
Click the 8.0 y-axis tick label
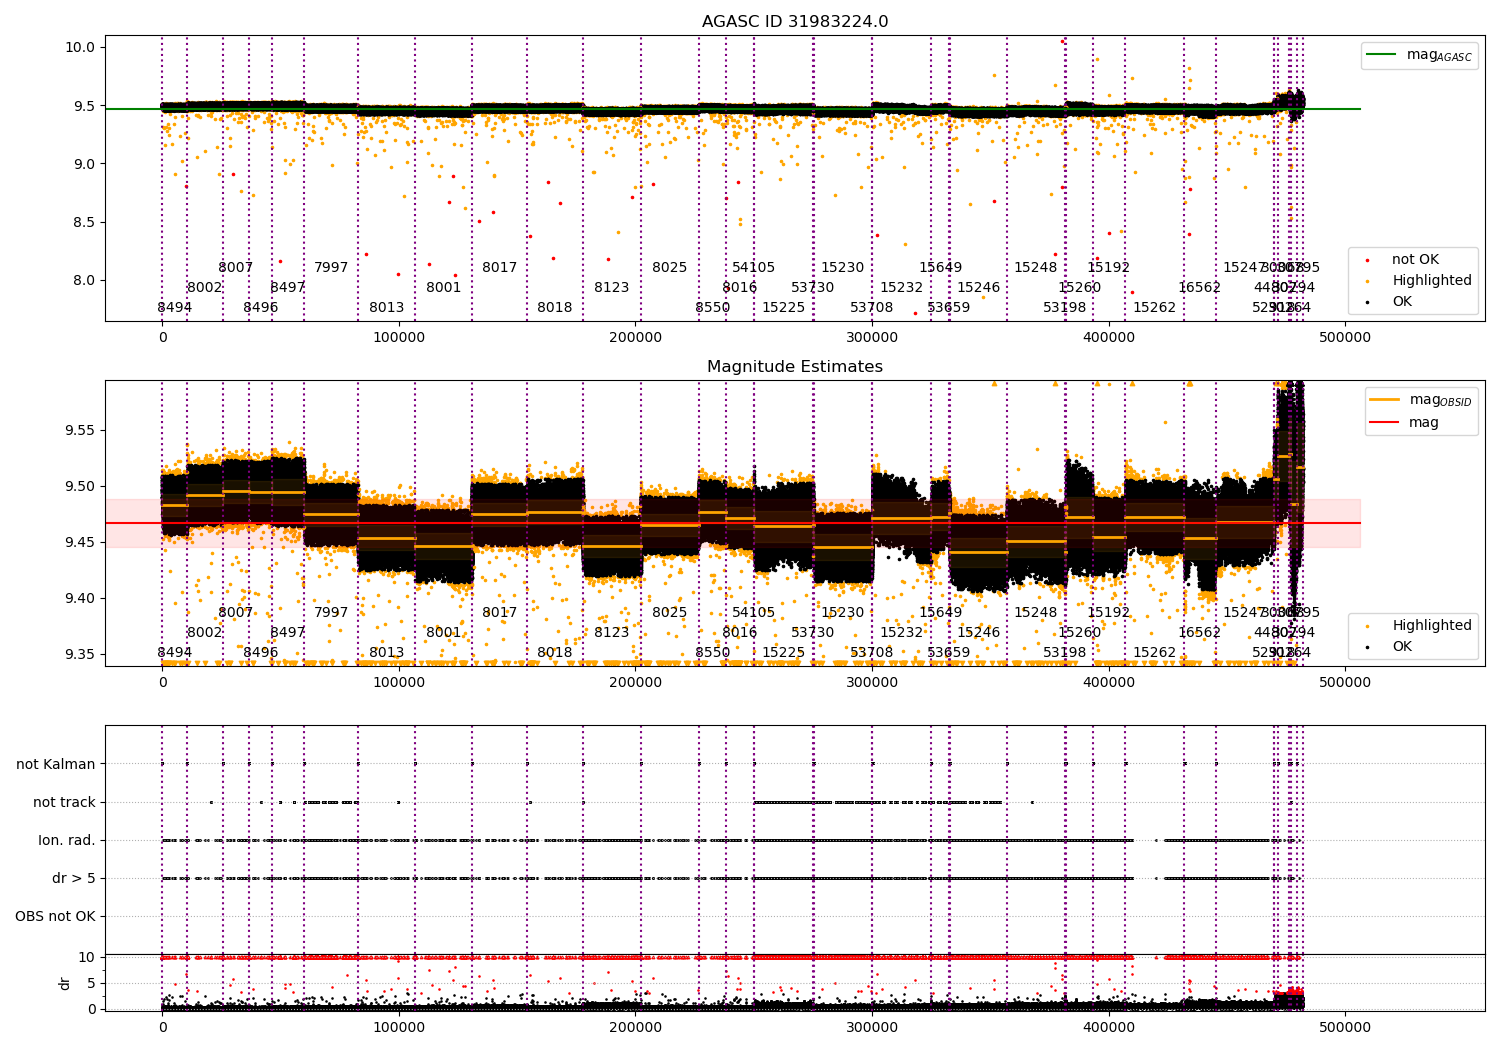(84, 280)
